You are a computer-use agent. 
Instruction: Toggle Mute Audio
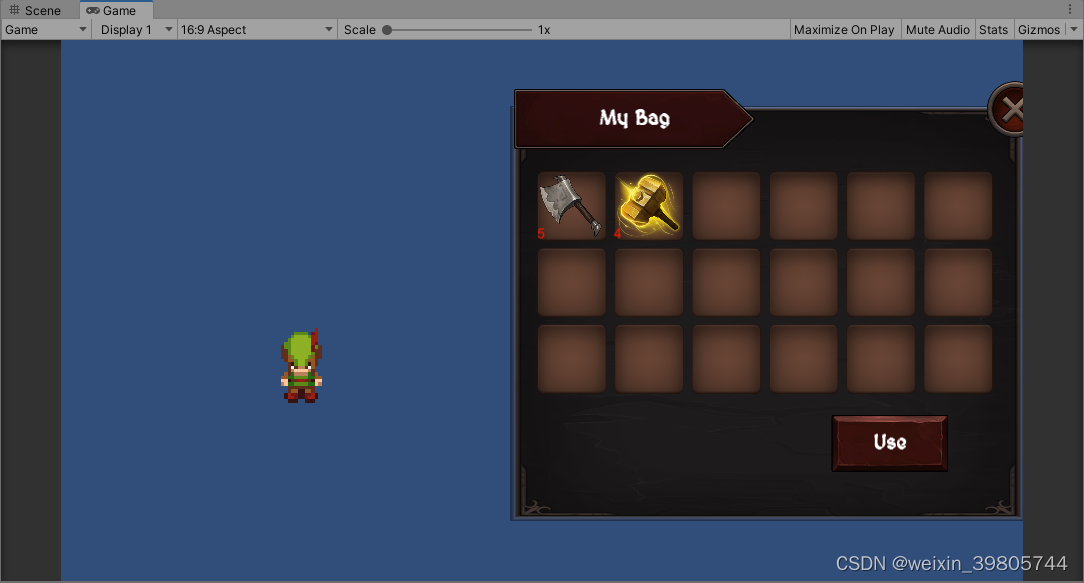tap(937, 30)
